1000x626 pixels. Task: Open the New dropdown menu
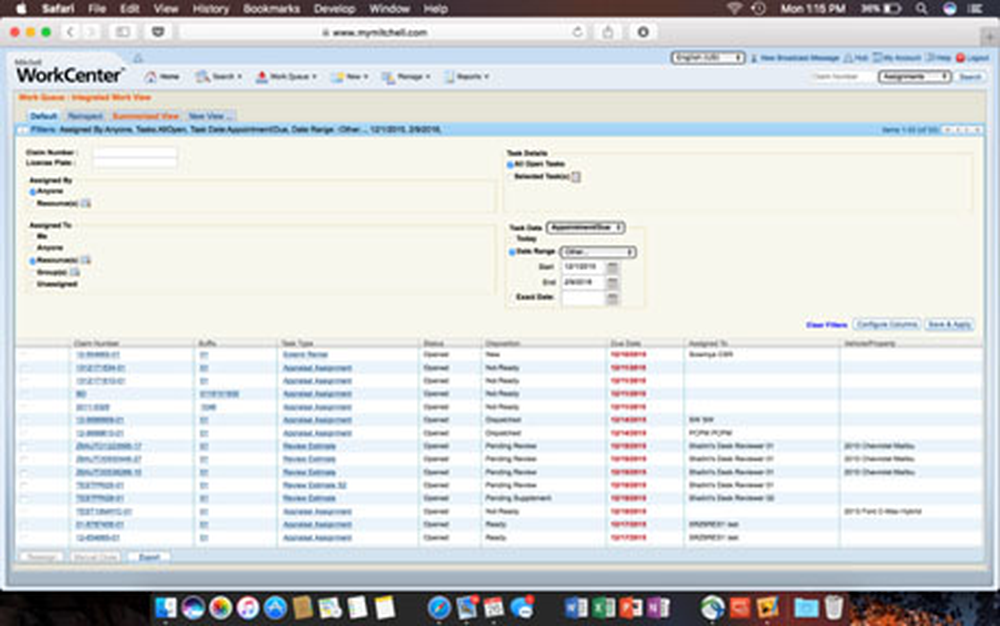click(x=349, y=76)
